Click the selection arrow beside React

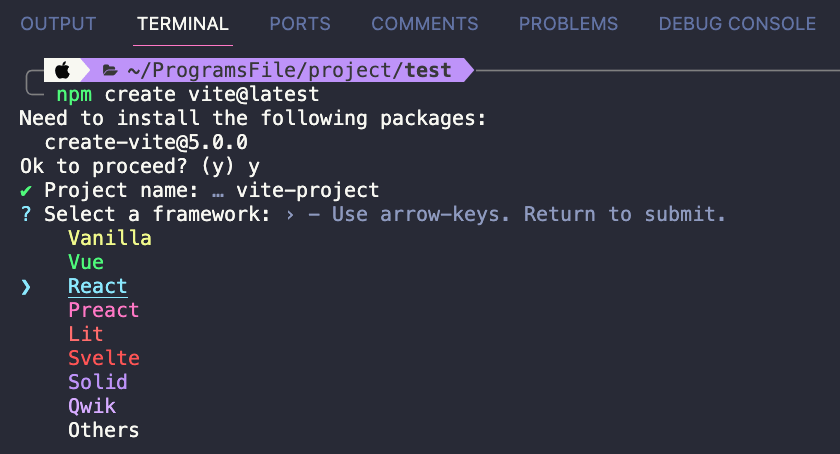coord(26,287)
